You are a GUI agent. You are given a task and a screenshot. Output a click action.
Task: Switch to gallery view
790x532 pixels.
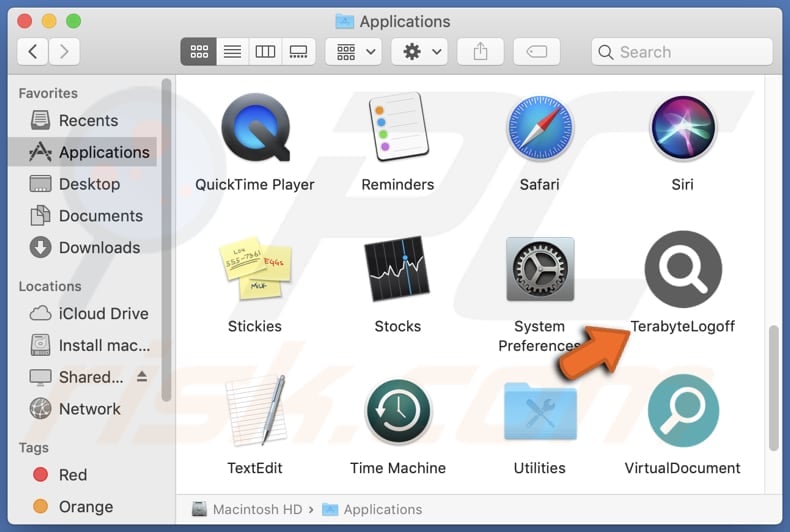(x=298, y=51)
